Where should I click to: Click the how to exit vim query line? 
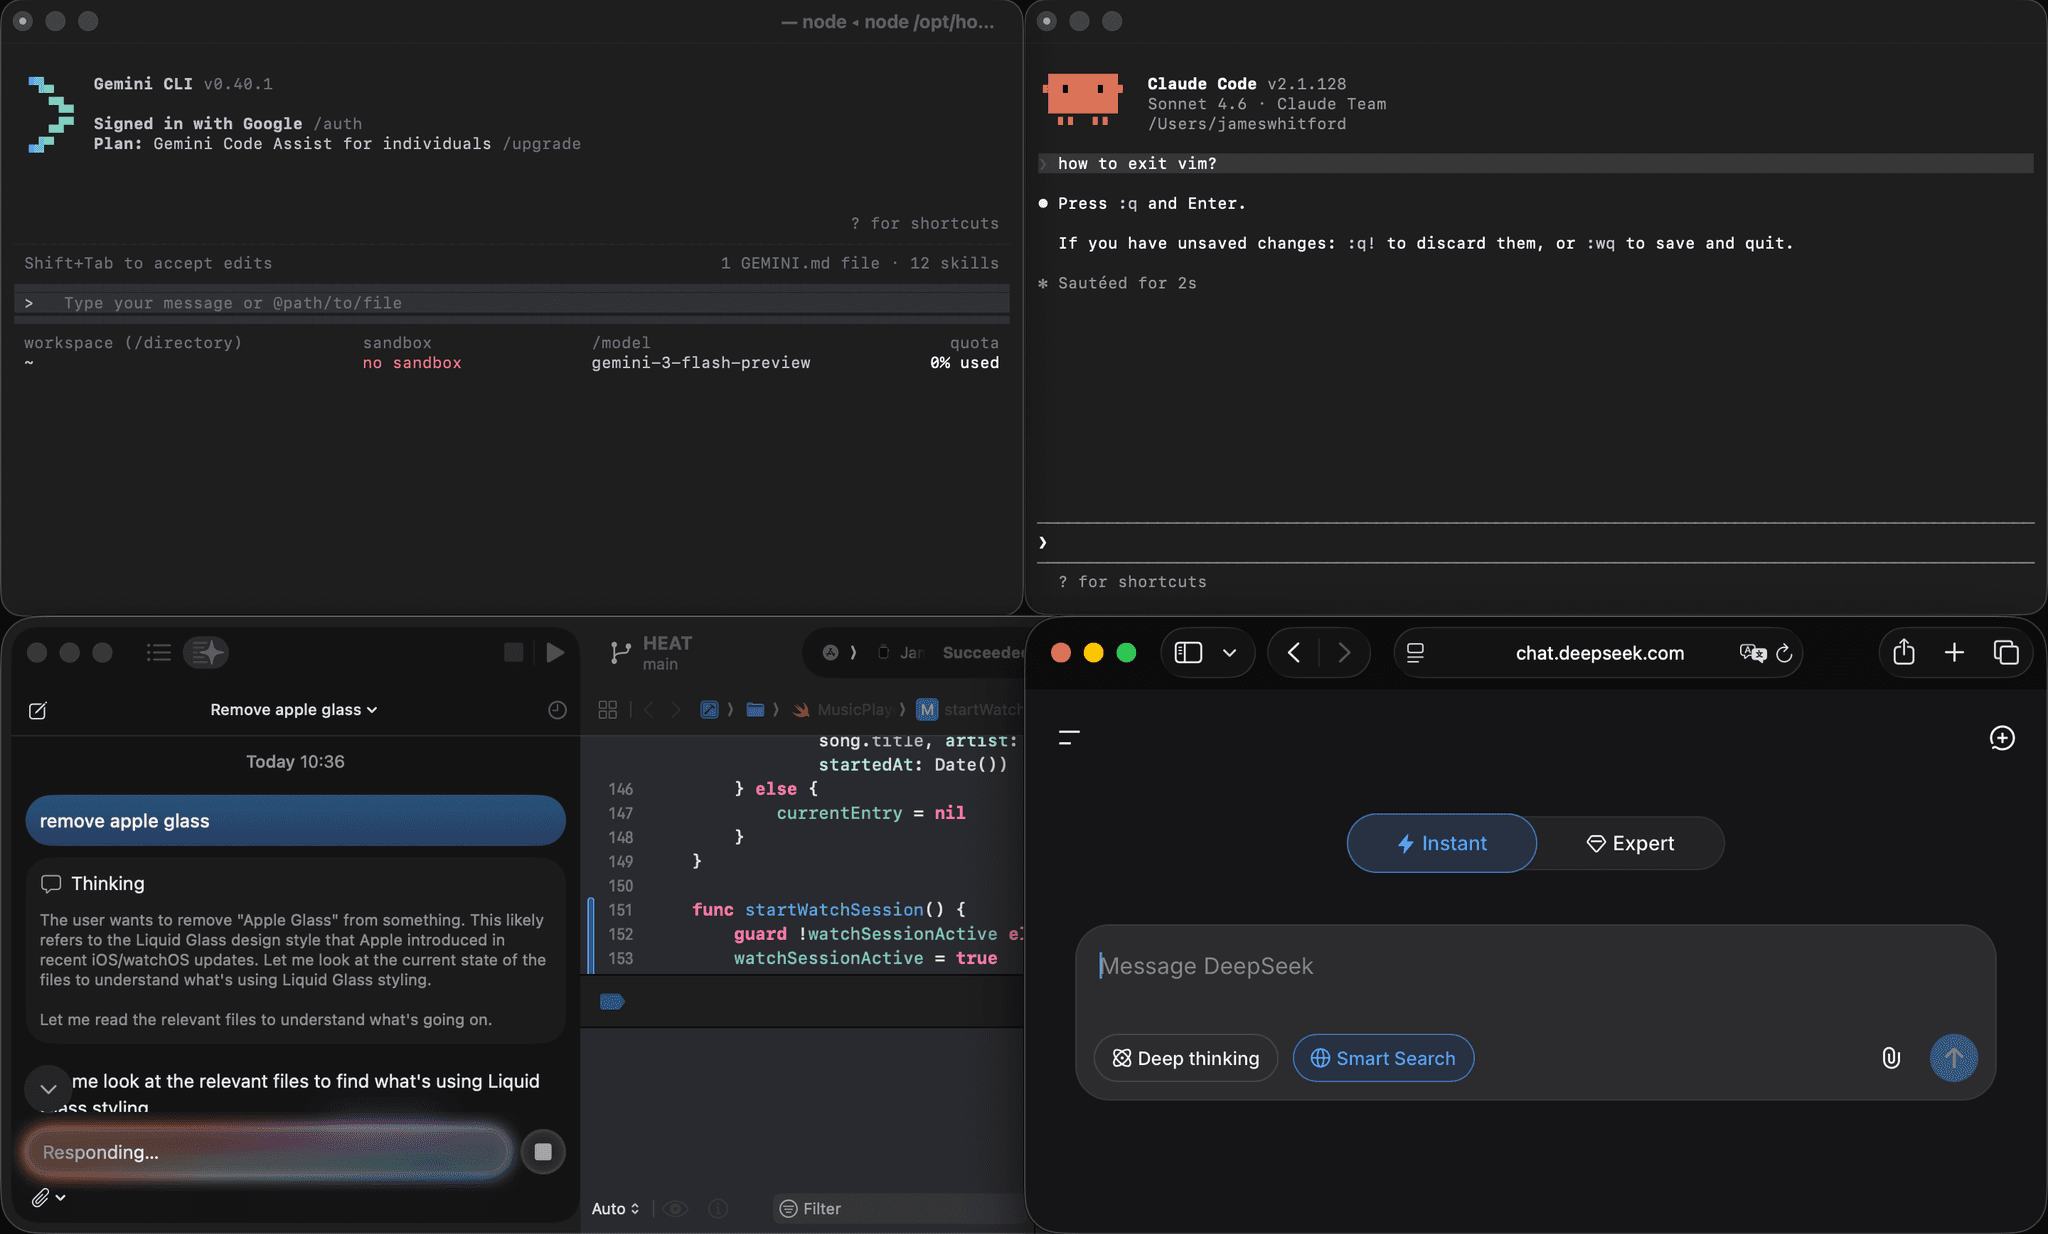click(x=1536, y=164)
